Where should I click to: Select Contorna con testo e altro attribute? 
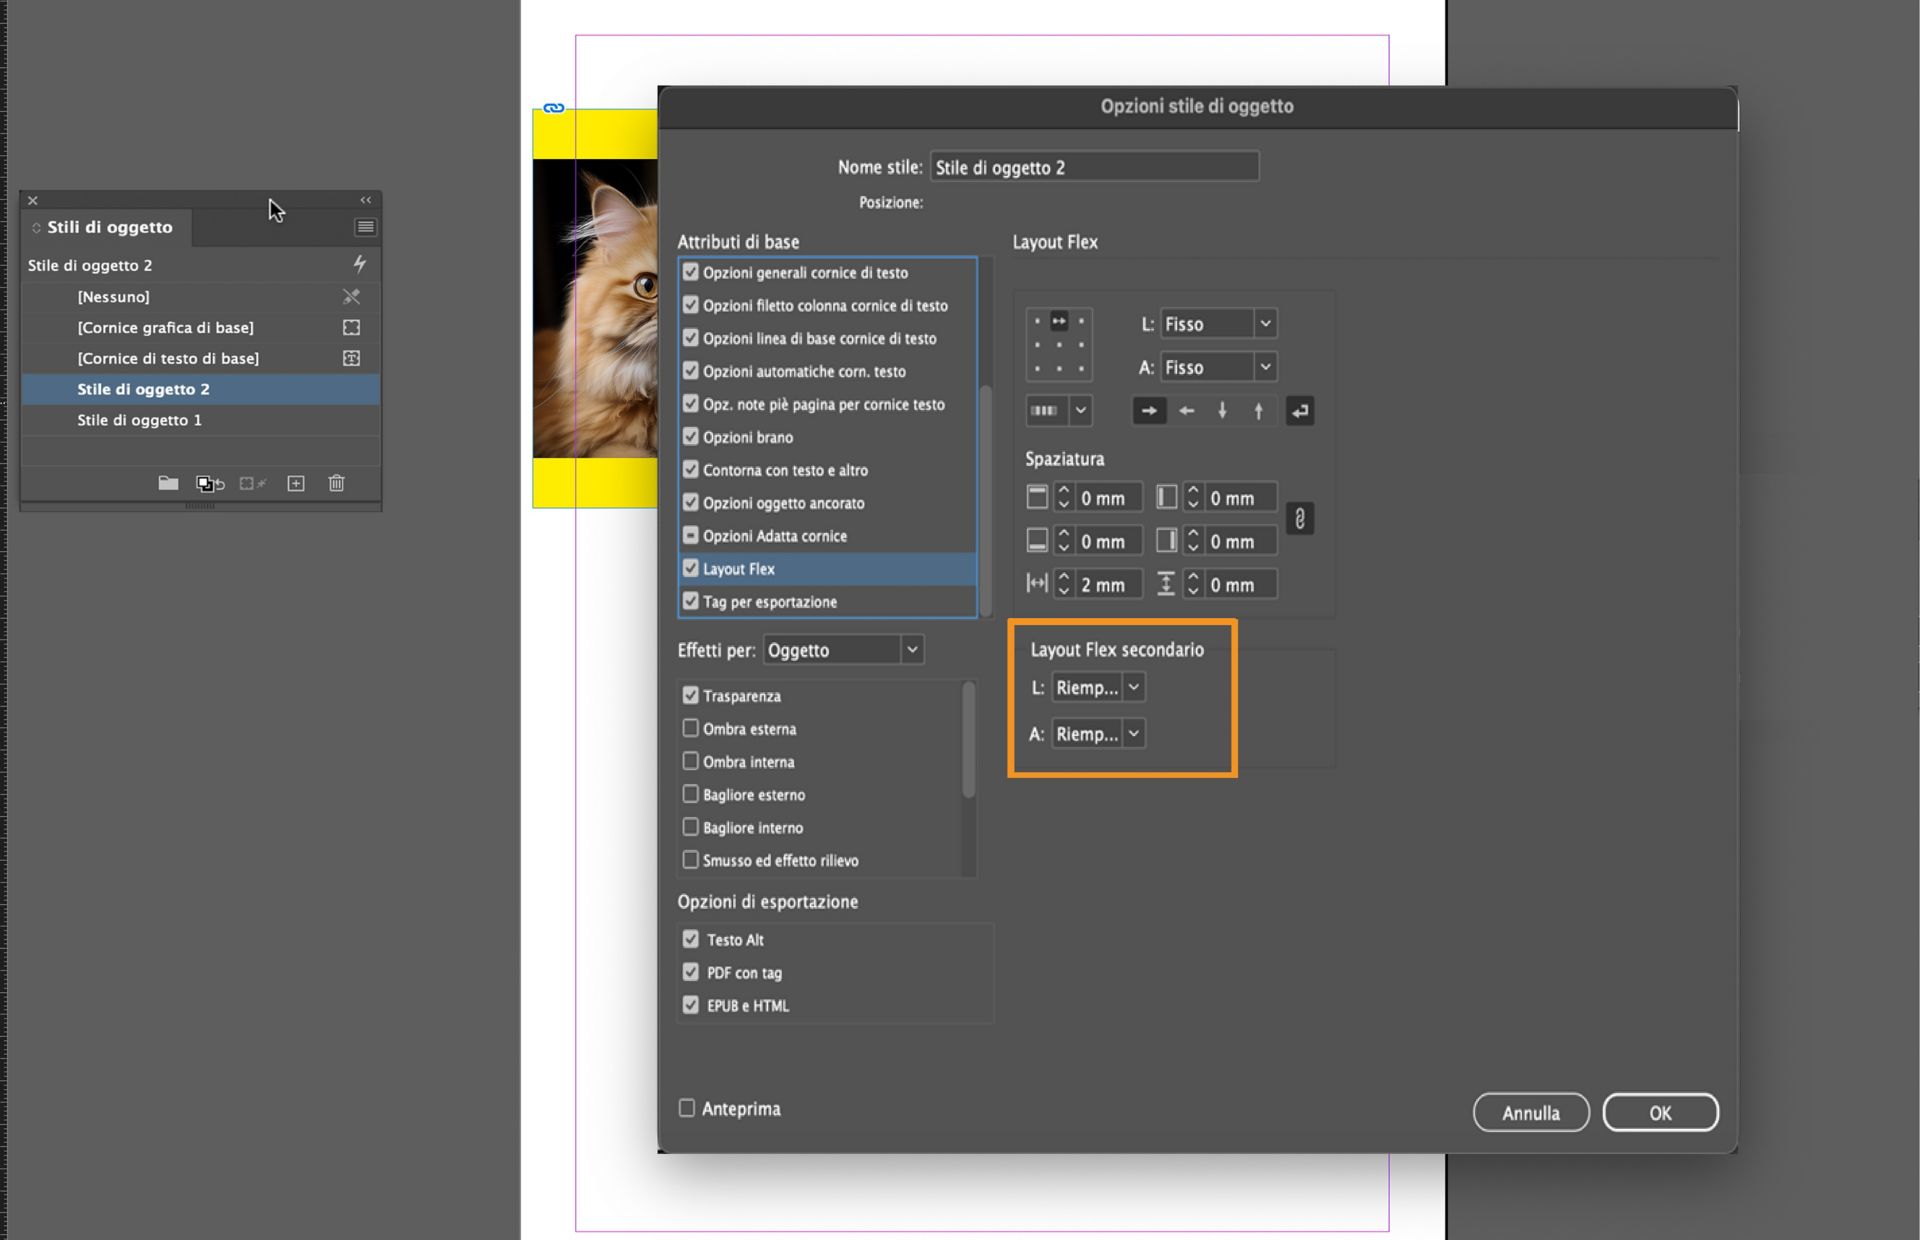(x=785, y=470)
